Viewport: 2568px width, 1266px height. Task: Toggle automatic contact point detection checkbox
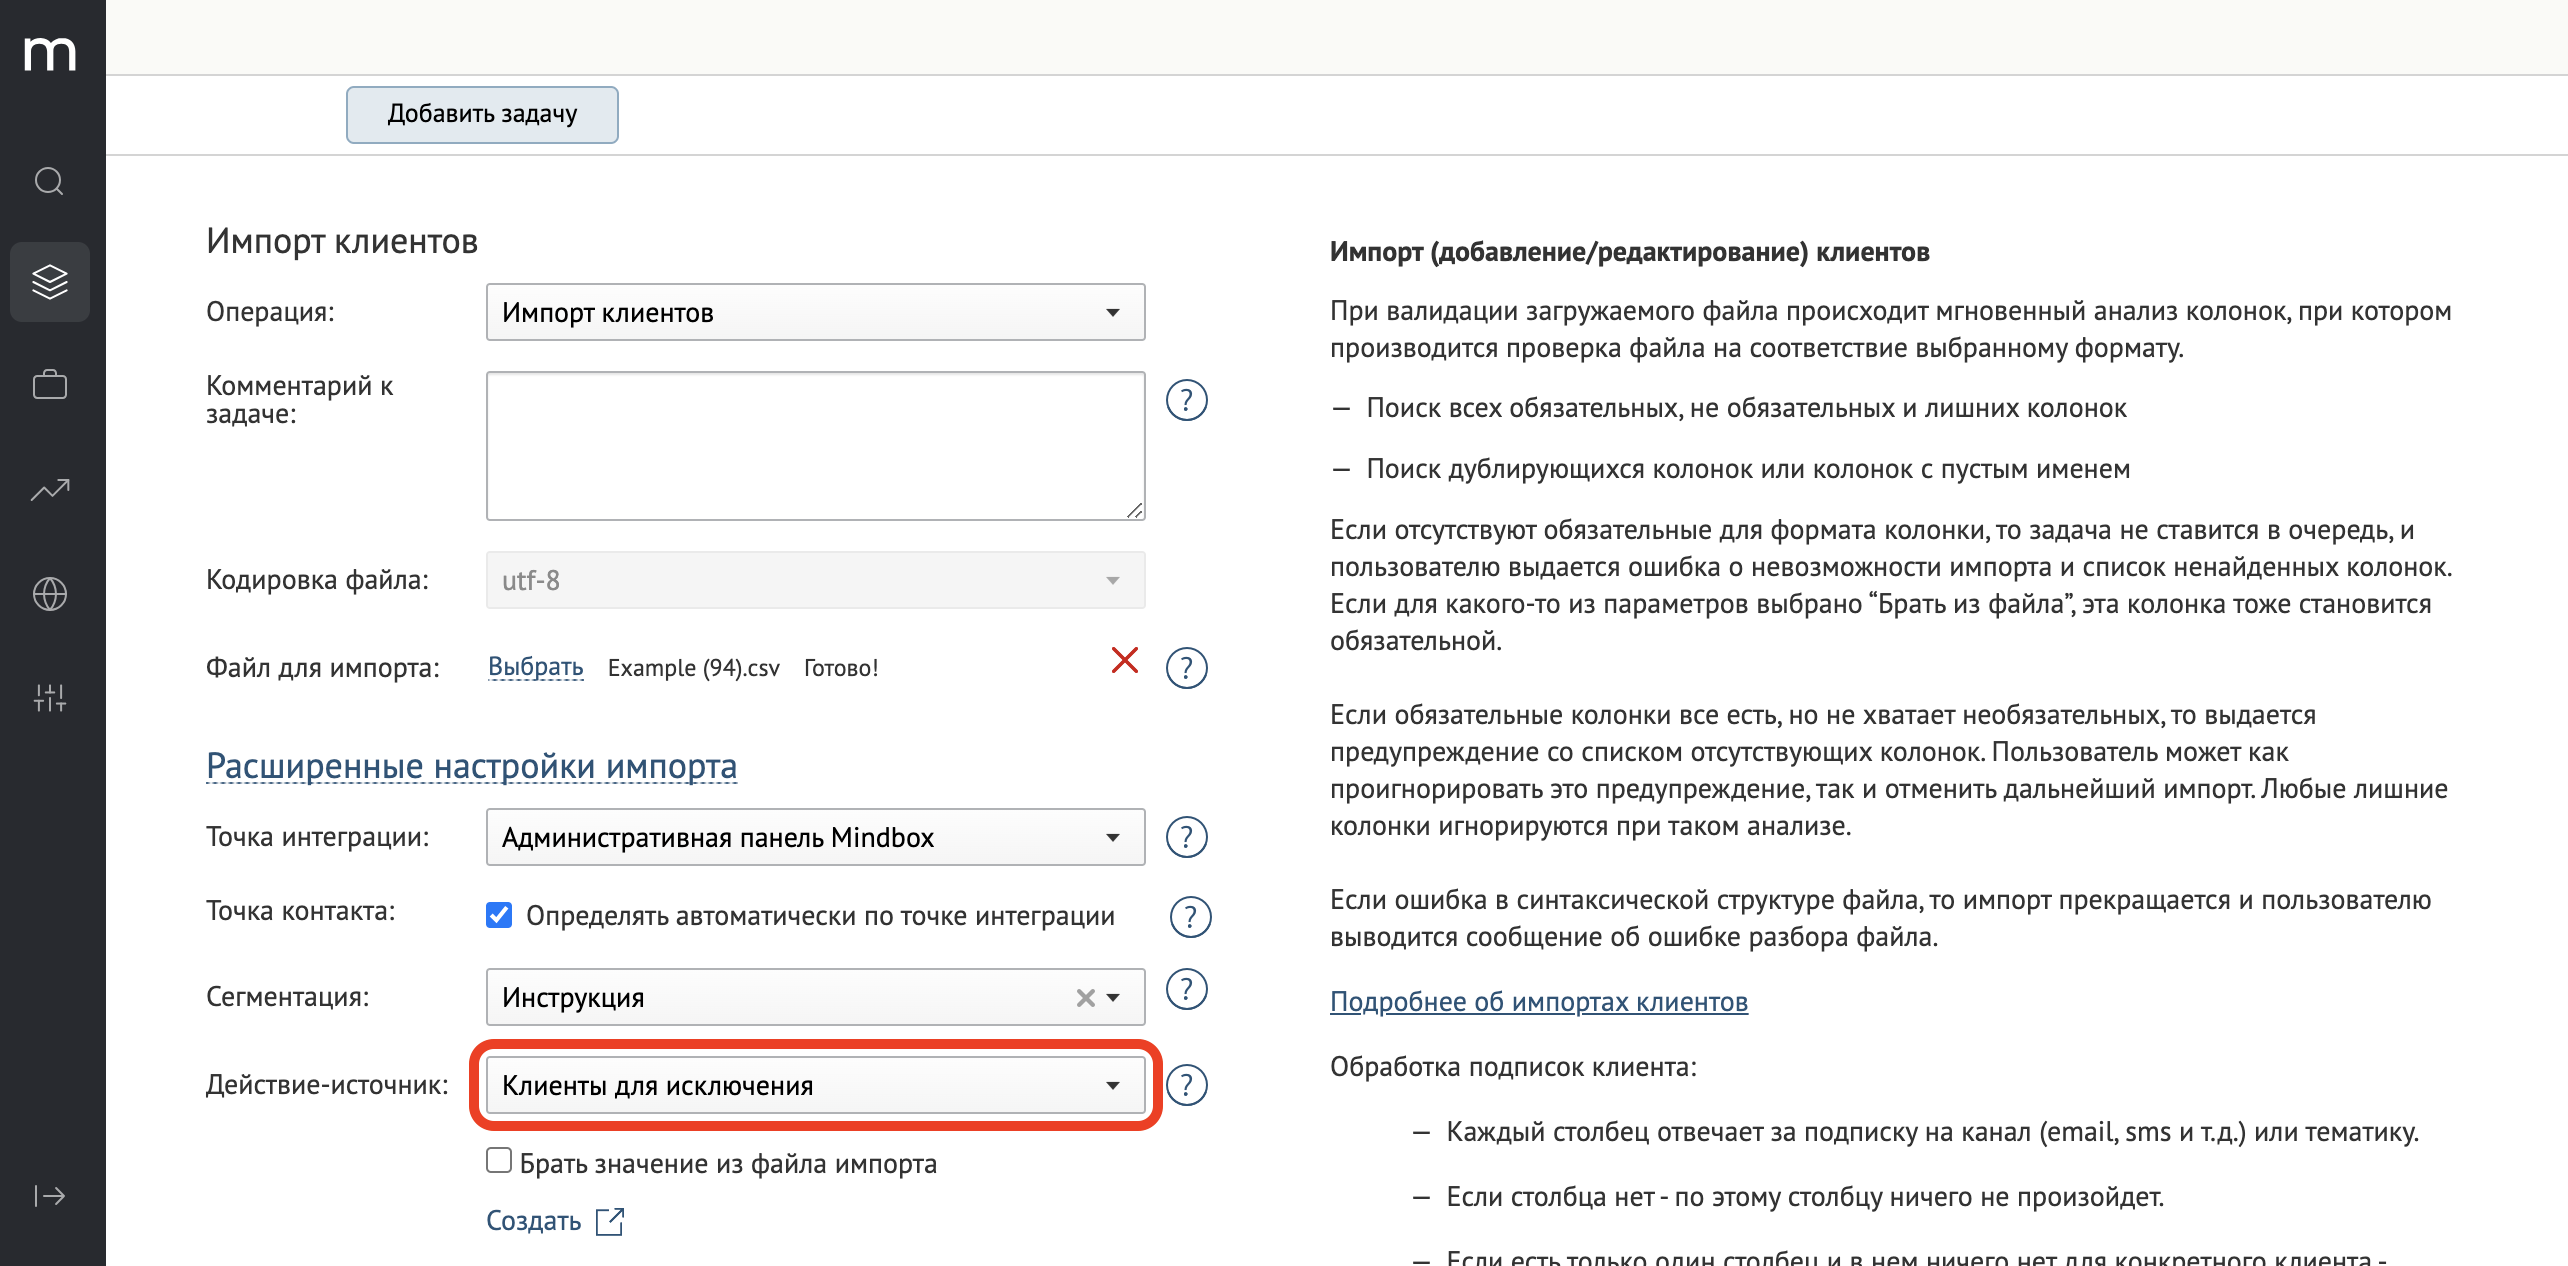pos(499,915)
